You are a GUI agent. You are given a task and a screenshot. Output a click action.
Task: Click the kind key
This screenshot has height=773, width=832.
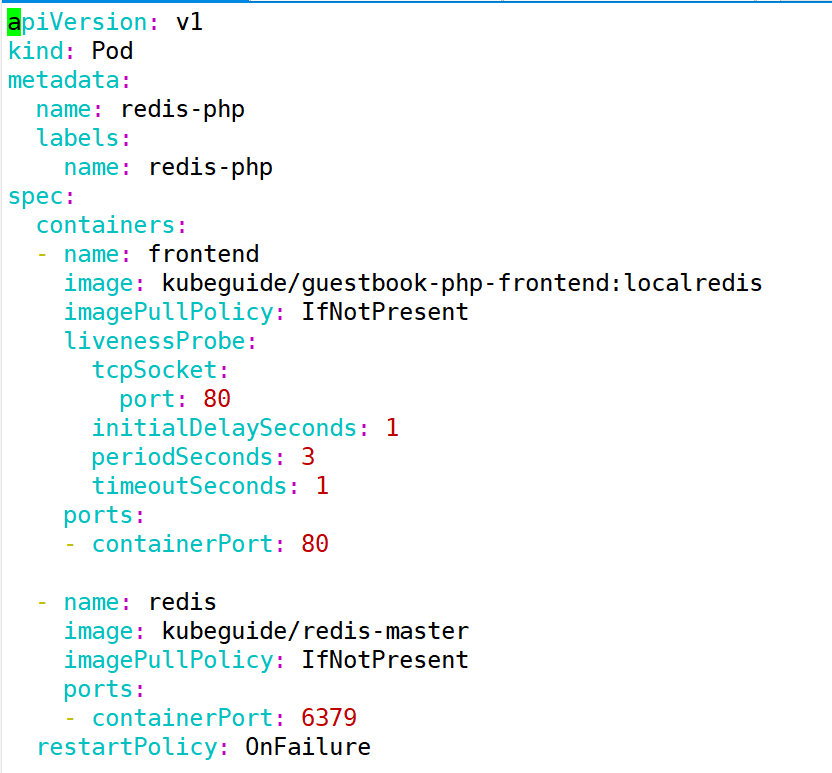click(x=36, y=51)
